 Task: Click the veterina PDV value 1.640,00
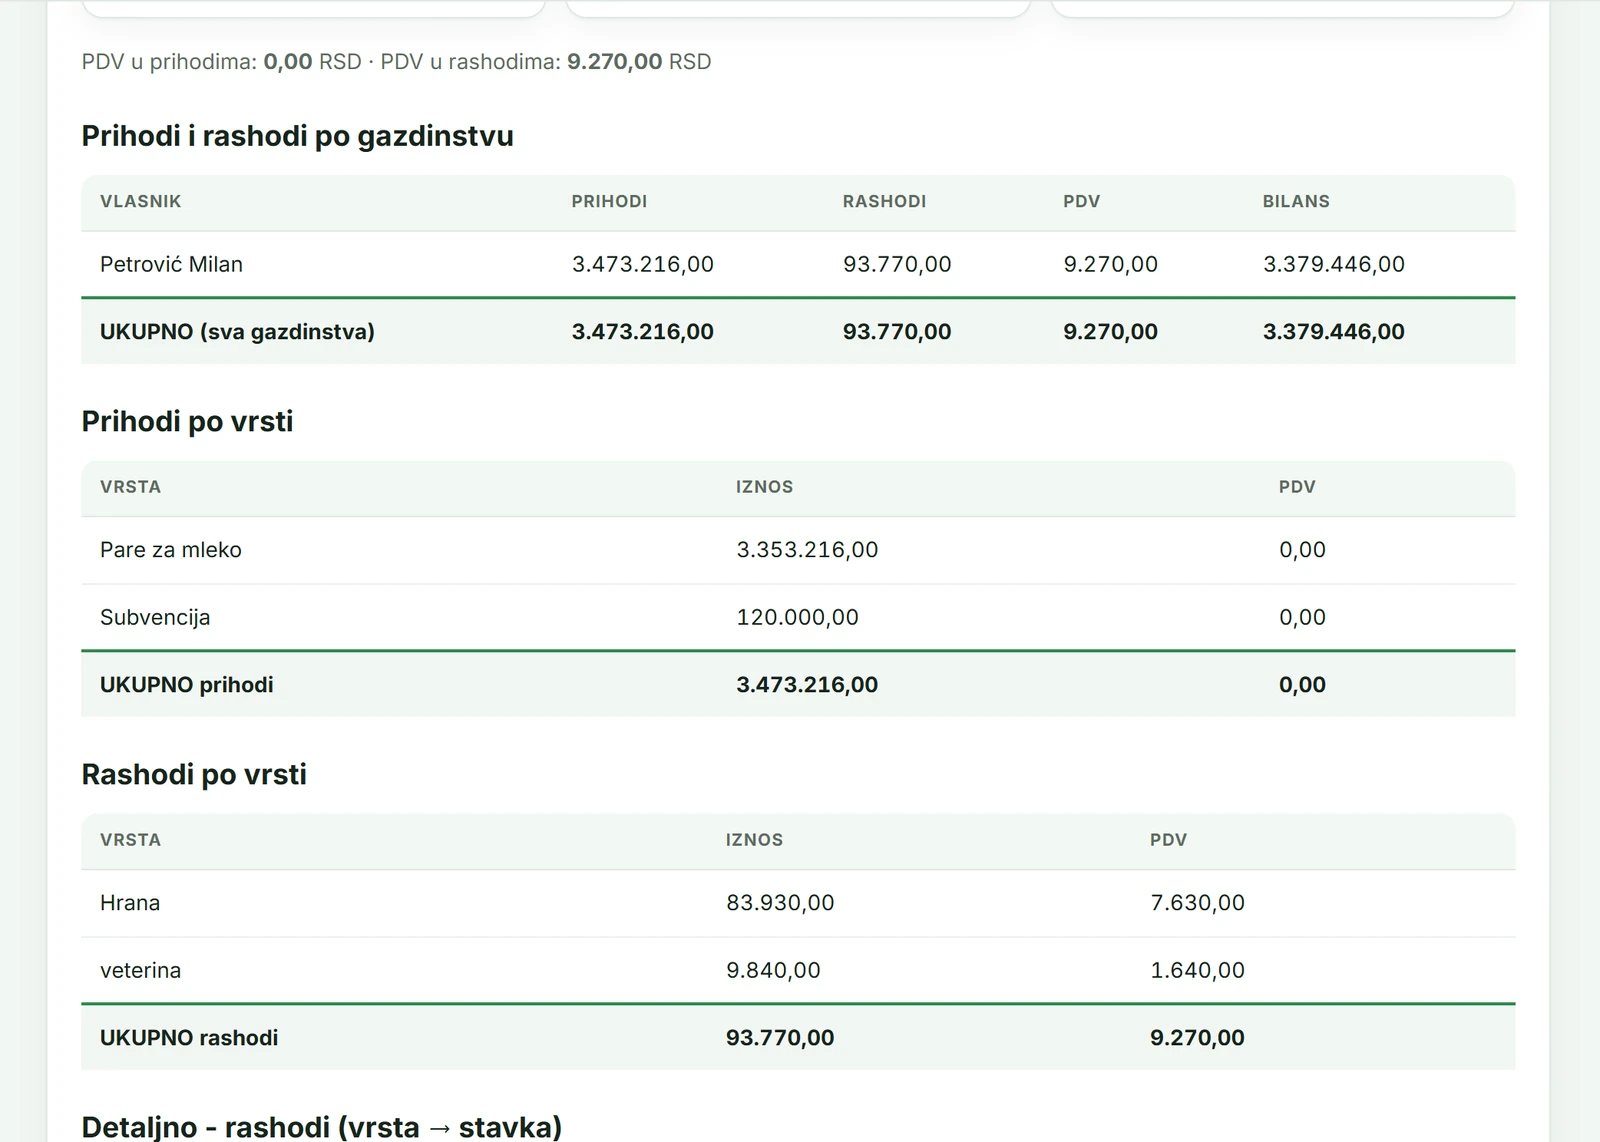click(1197, 970)
